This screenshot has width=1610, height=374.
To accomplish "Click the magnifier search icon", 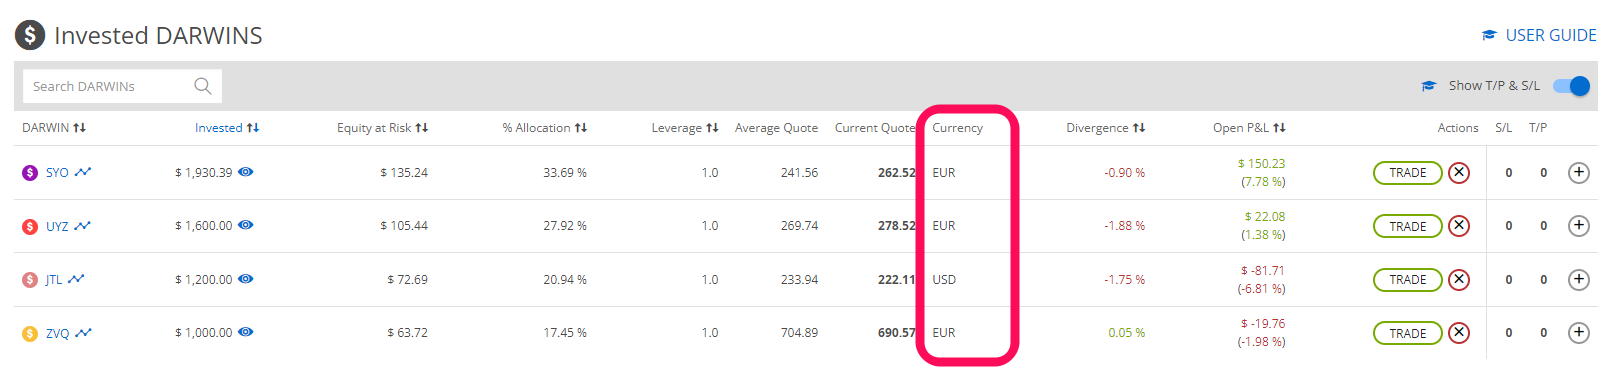I will click(203, 86).
